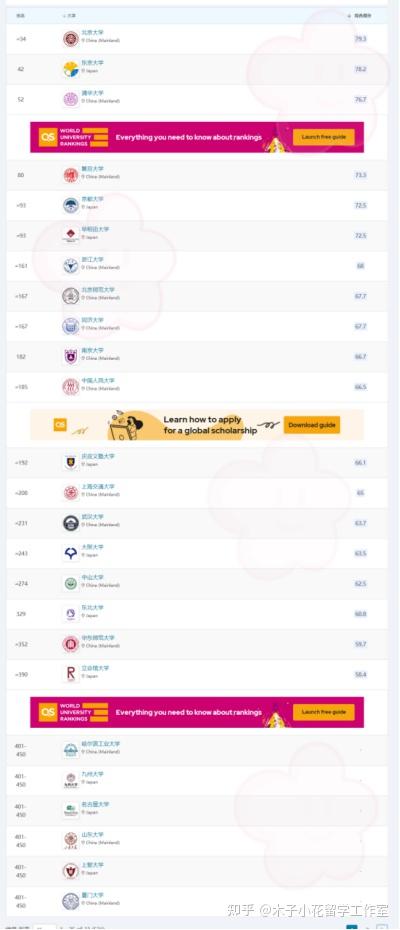
Task: Click the 北京大学 logo icon
Action: [x=71, y=39]
